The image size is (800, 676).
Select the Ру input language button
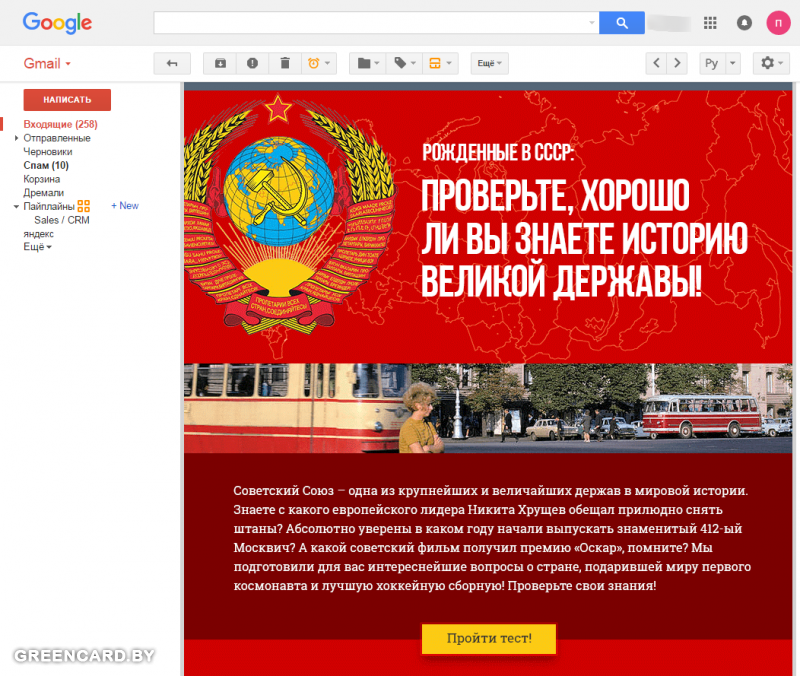tap(712, 63)
